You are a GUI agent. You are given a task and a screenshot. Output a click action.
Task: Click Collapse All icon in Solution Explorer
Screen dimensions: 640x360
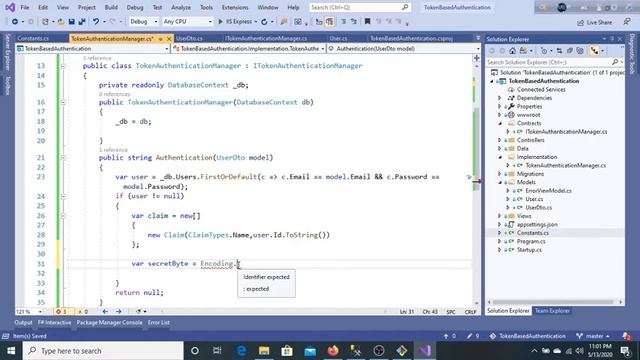tap(570, 51)
